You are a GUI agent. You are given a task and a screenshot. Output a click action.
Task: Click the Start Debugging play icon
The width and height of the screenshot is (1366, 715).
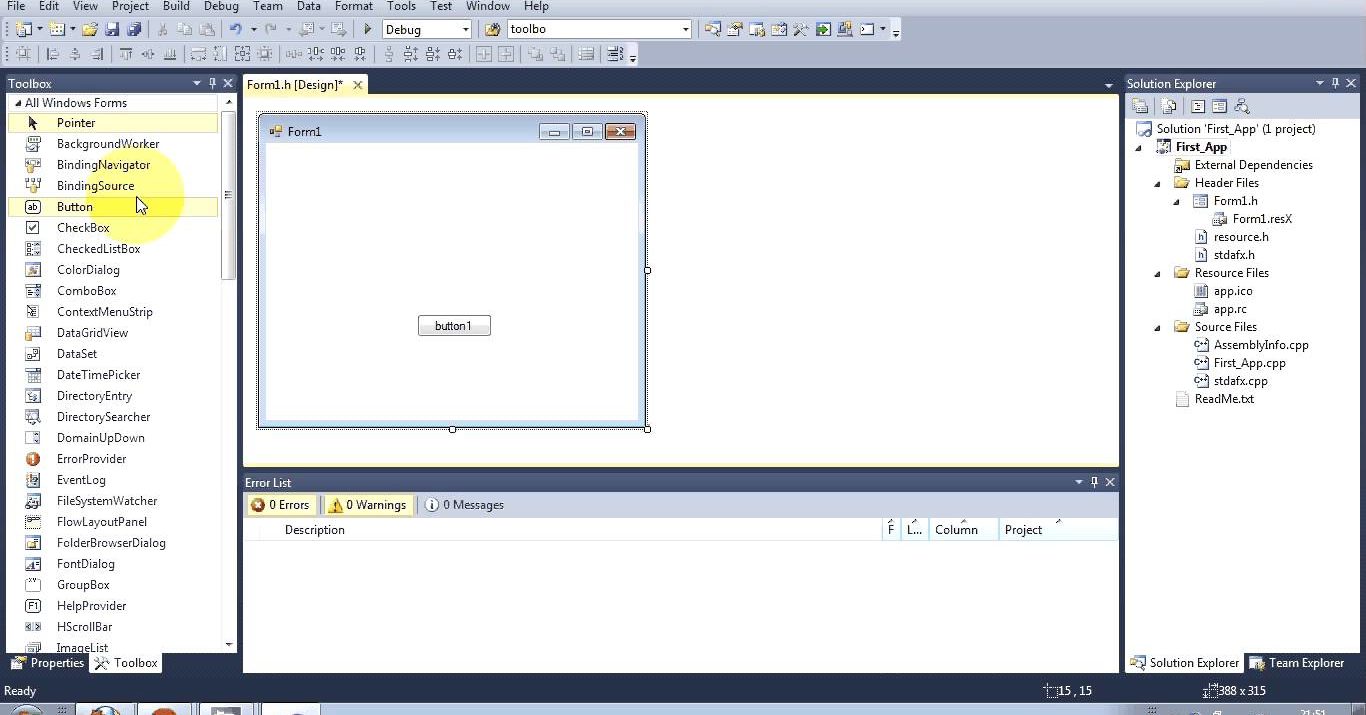coord(368,30)
